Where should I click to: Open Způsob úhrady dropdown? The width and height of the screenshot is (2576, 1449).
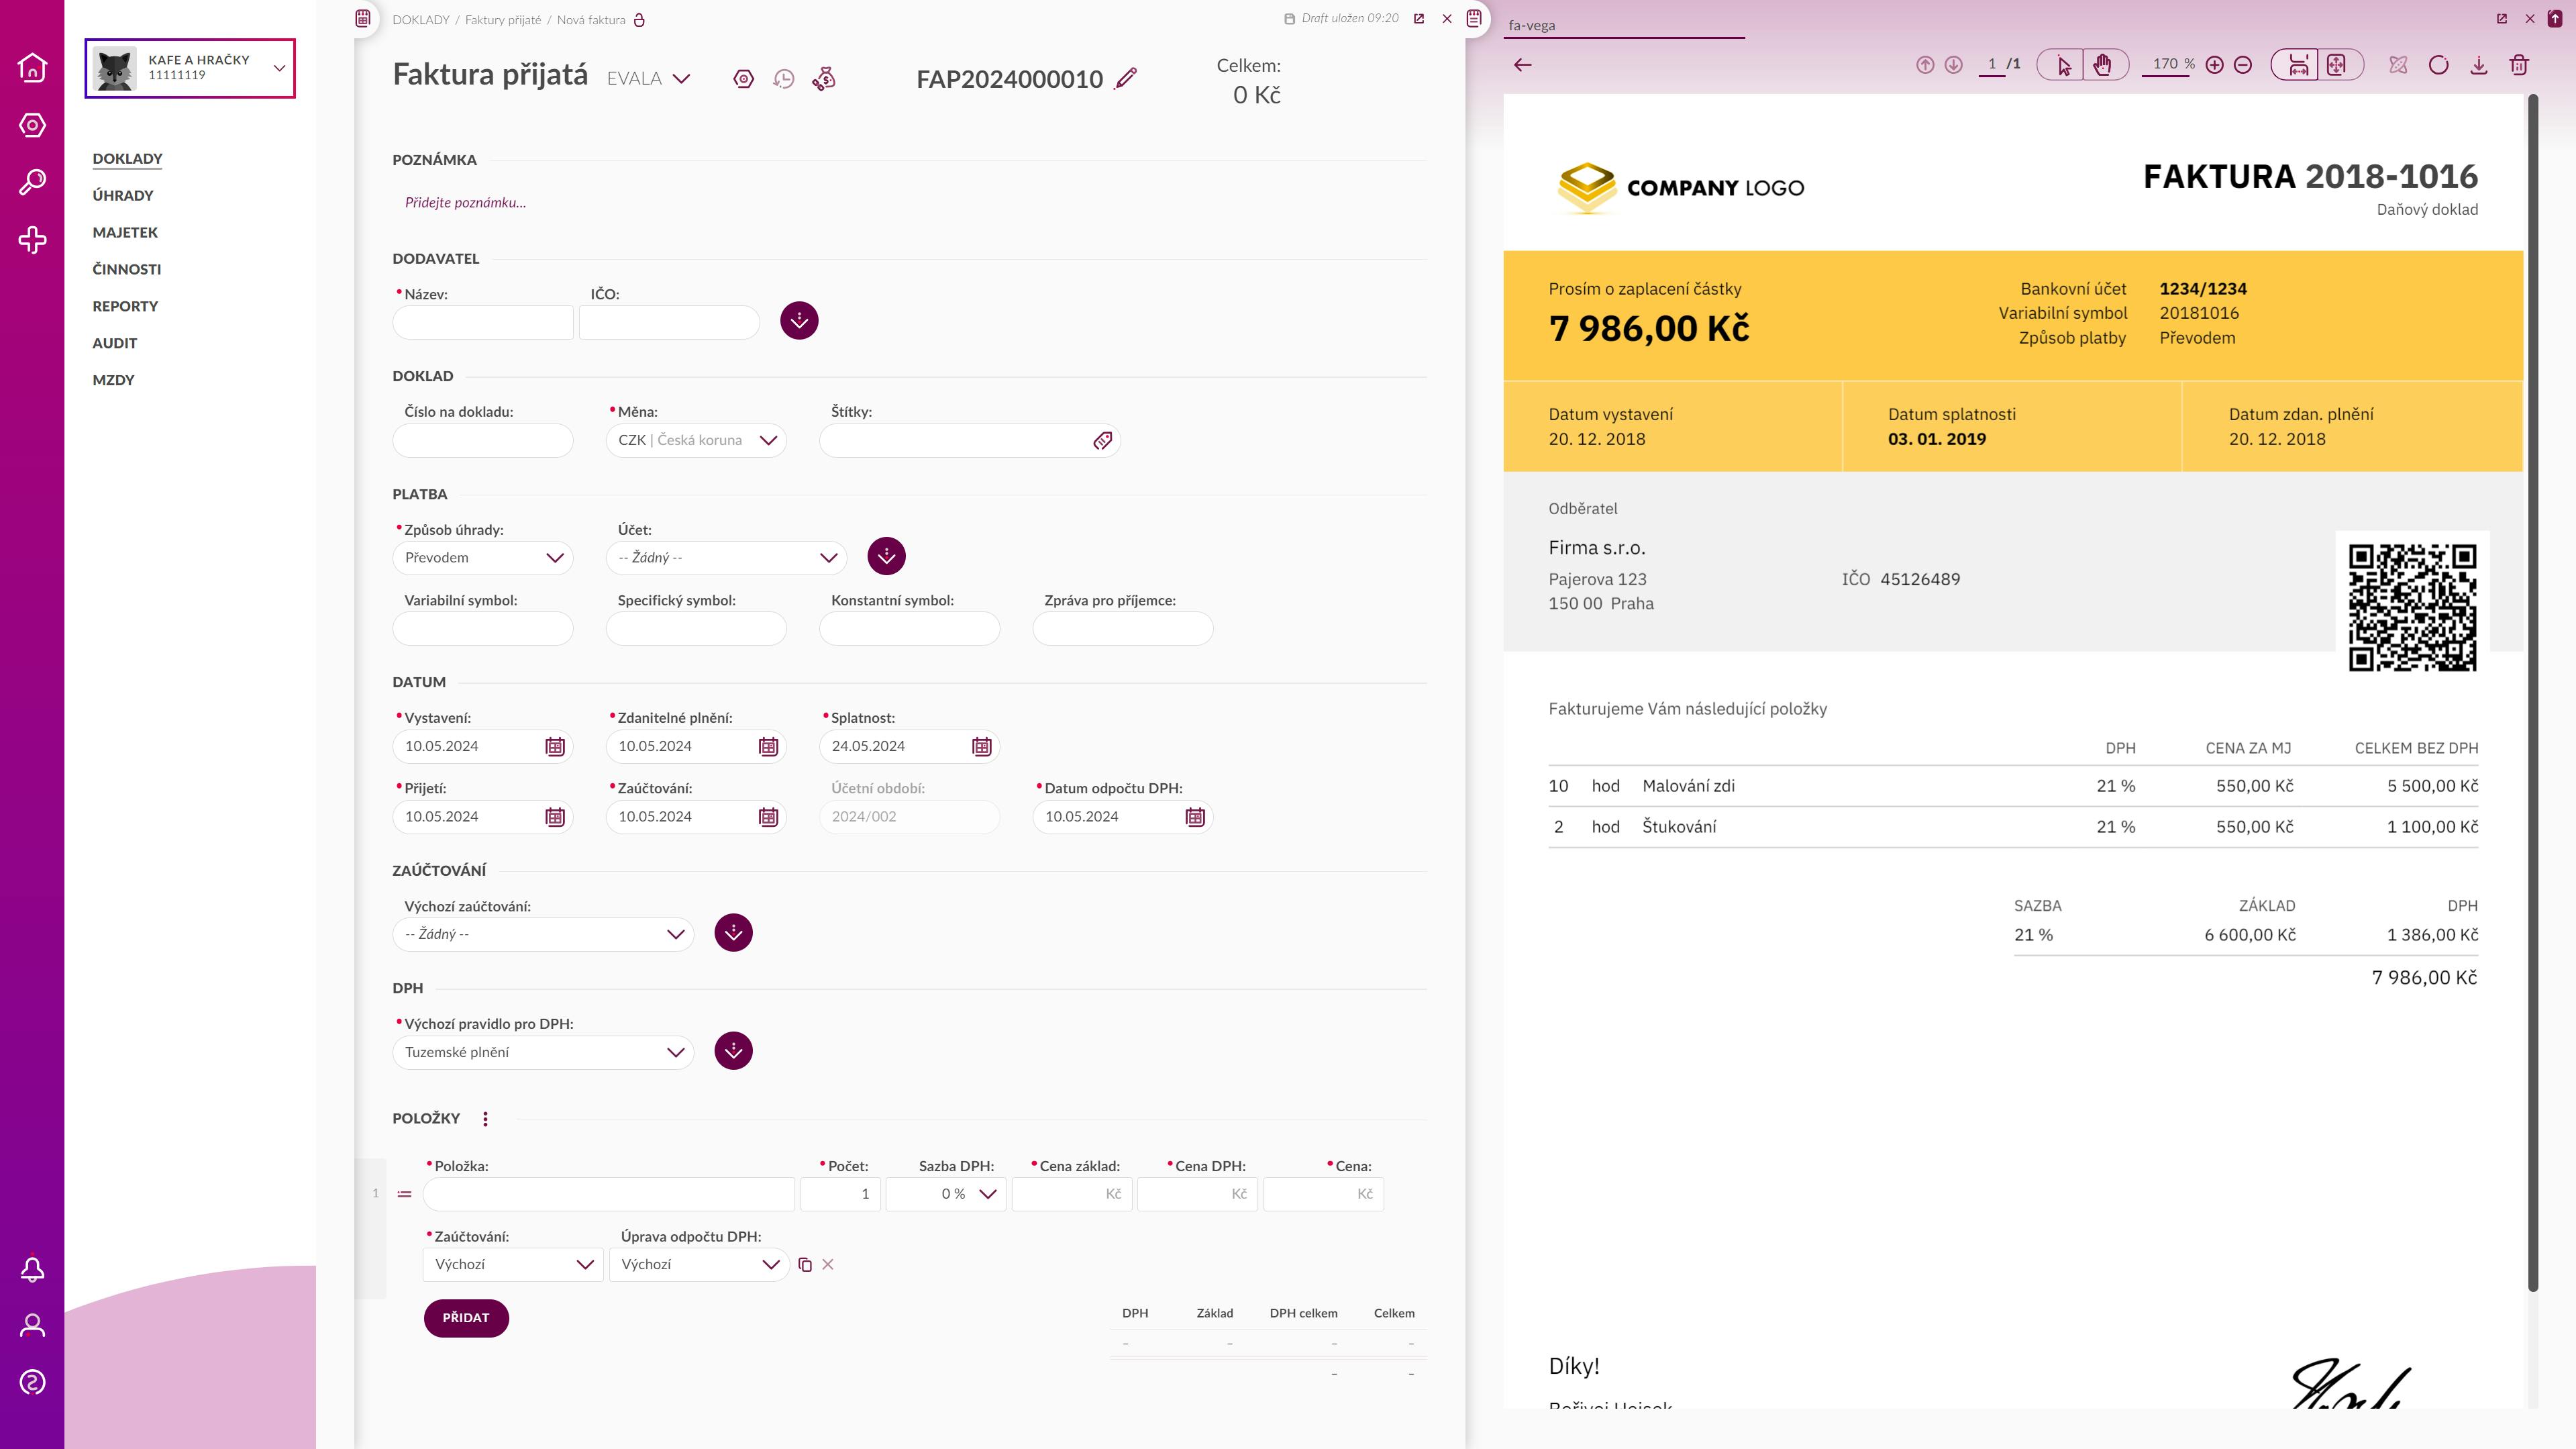pos(554,558)
